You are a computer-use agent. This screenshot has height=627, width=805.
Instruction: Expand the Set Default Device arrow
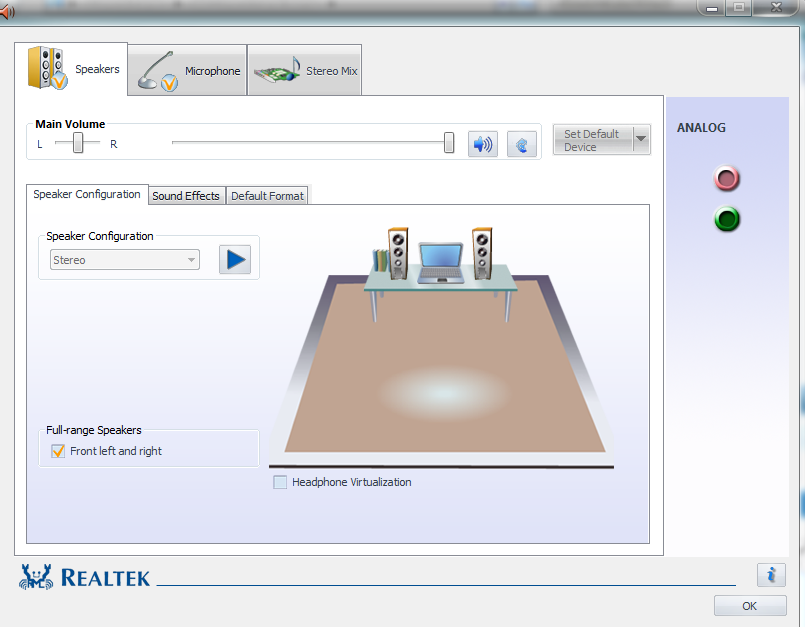click(x=641, y=139)
